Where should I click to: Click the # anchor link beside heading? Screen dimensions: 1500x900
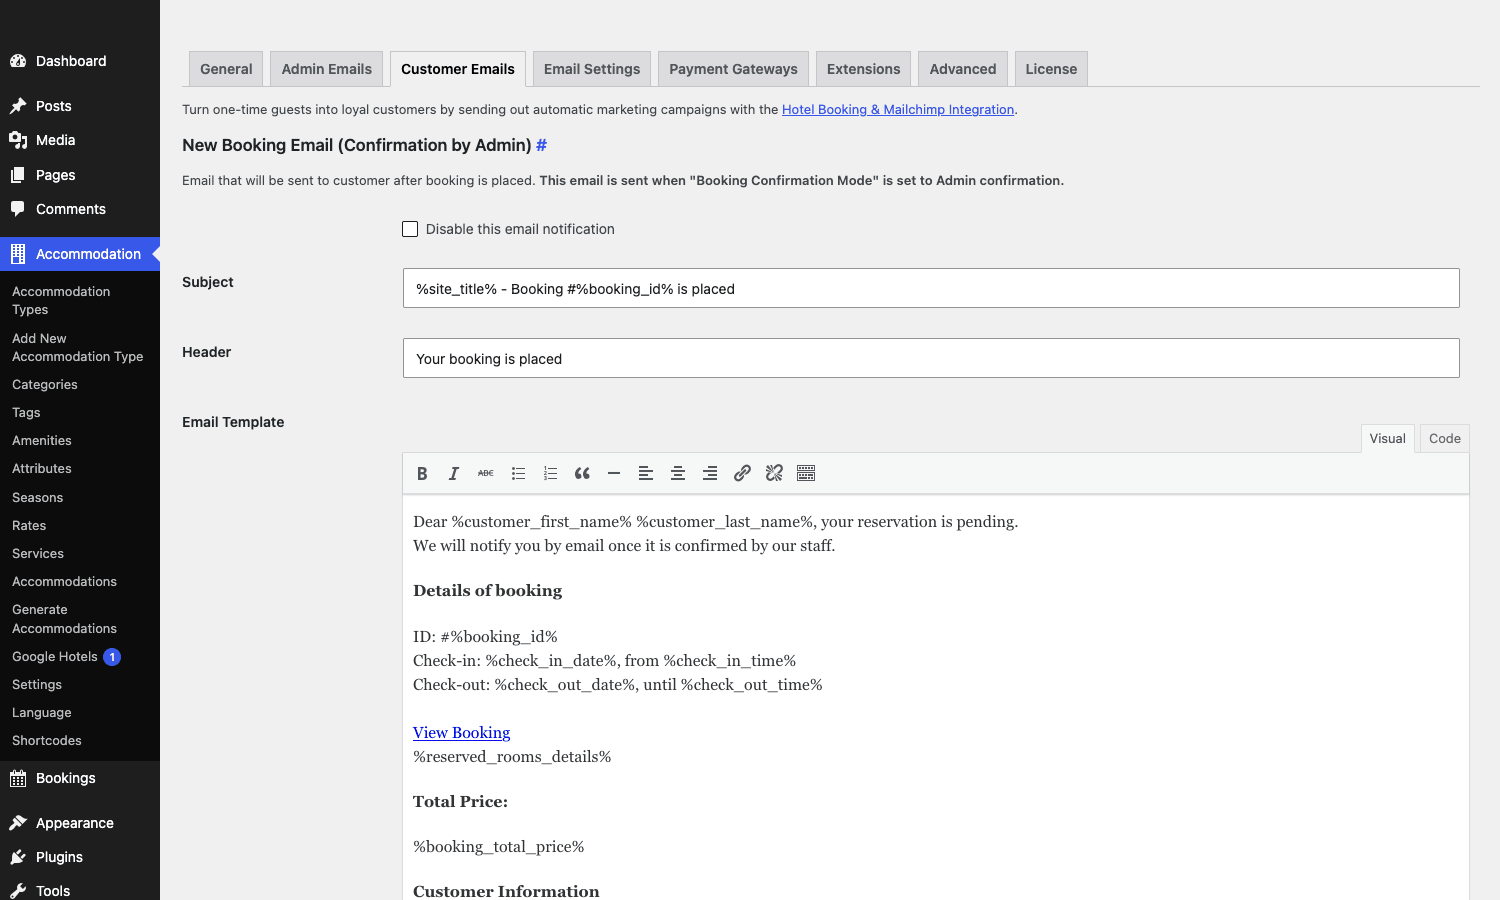coord(541,145)
